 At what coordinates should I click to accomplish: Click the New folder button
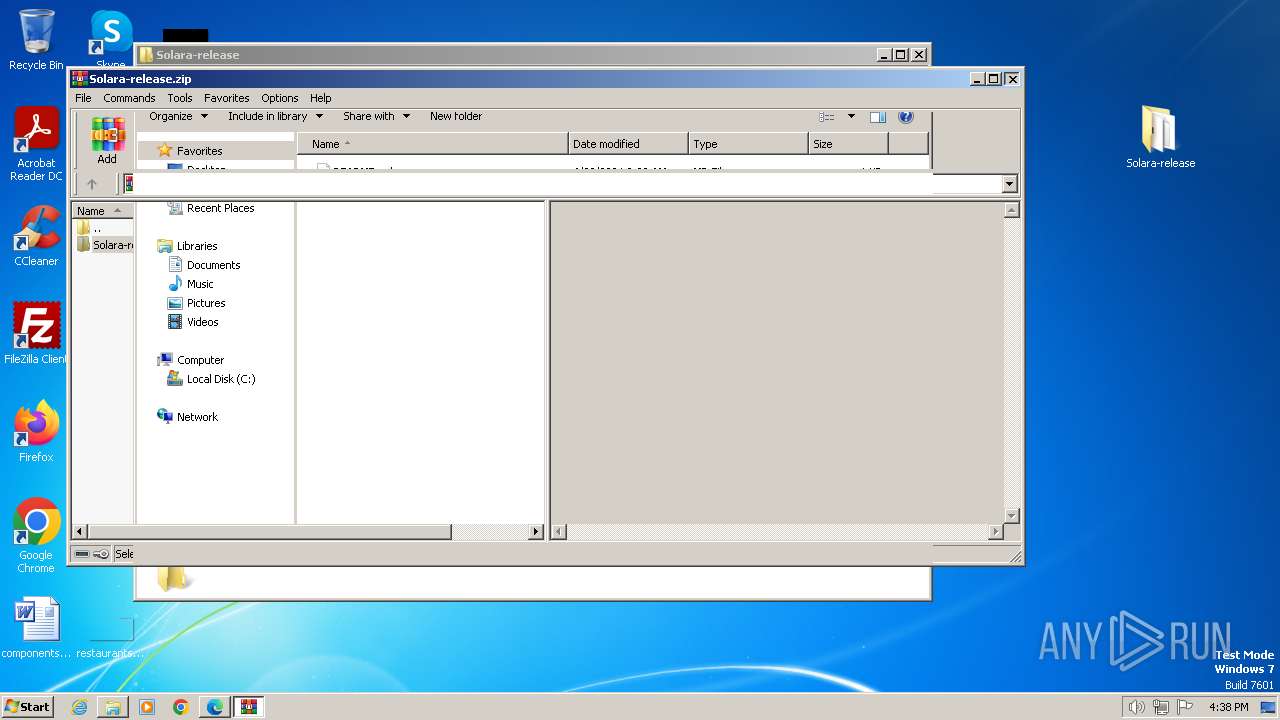coord(456,116)
